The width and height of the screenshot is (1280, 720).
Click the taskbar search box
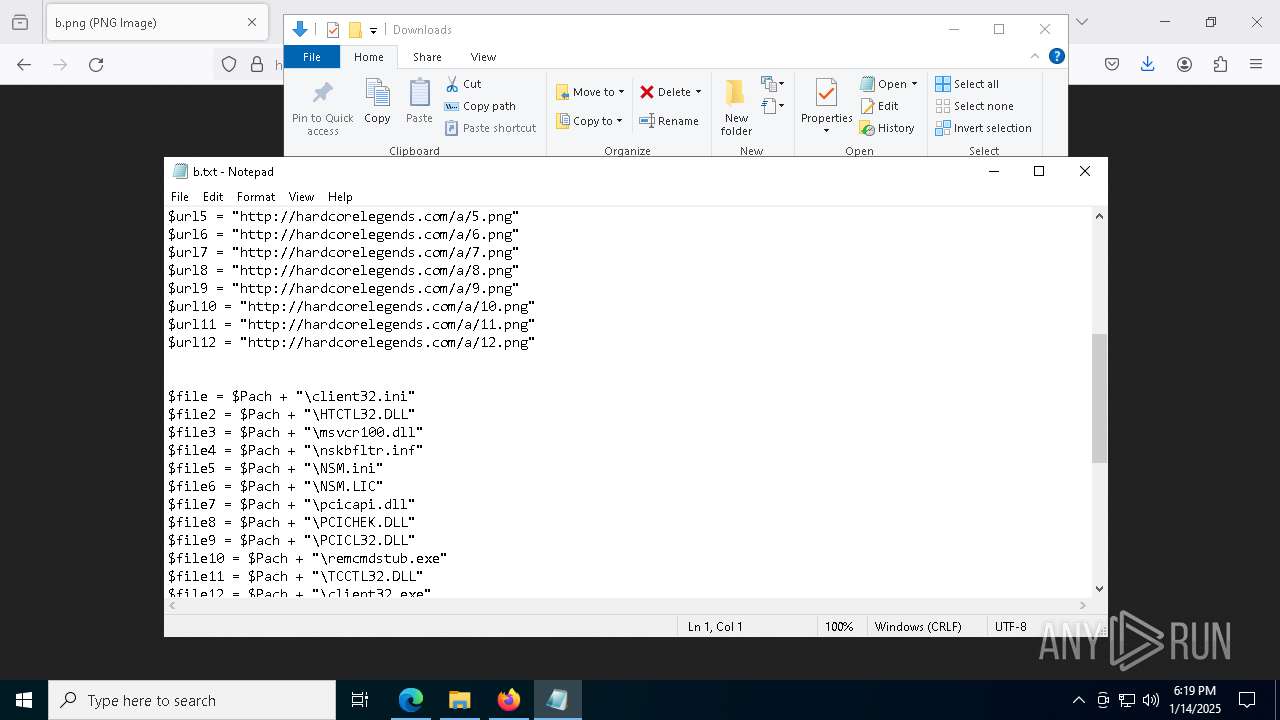pyautogui.click(x=192, y=700)
